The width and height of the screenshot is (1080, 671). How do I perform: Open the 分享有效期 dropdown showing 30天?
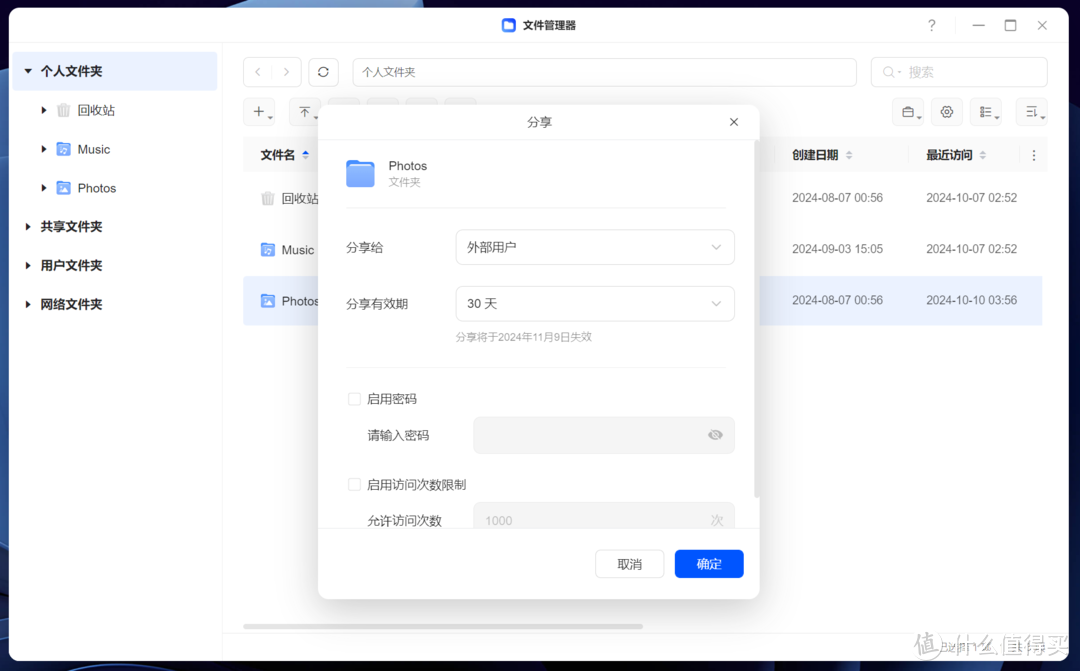(x=594, y=303)
